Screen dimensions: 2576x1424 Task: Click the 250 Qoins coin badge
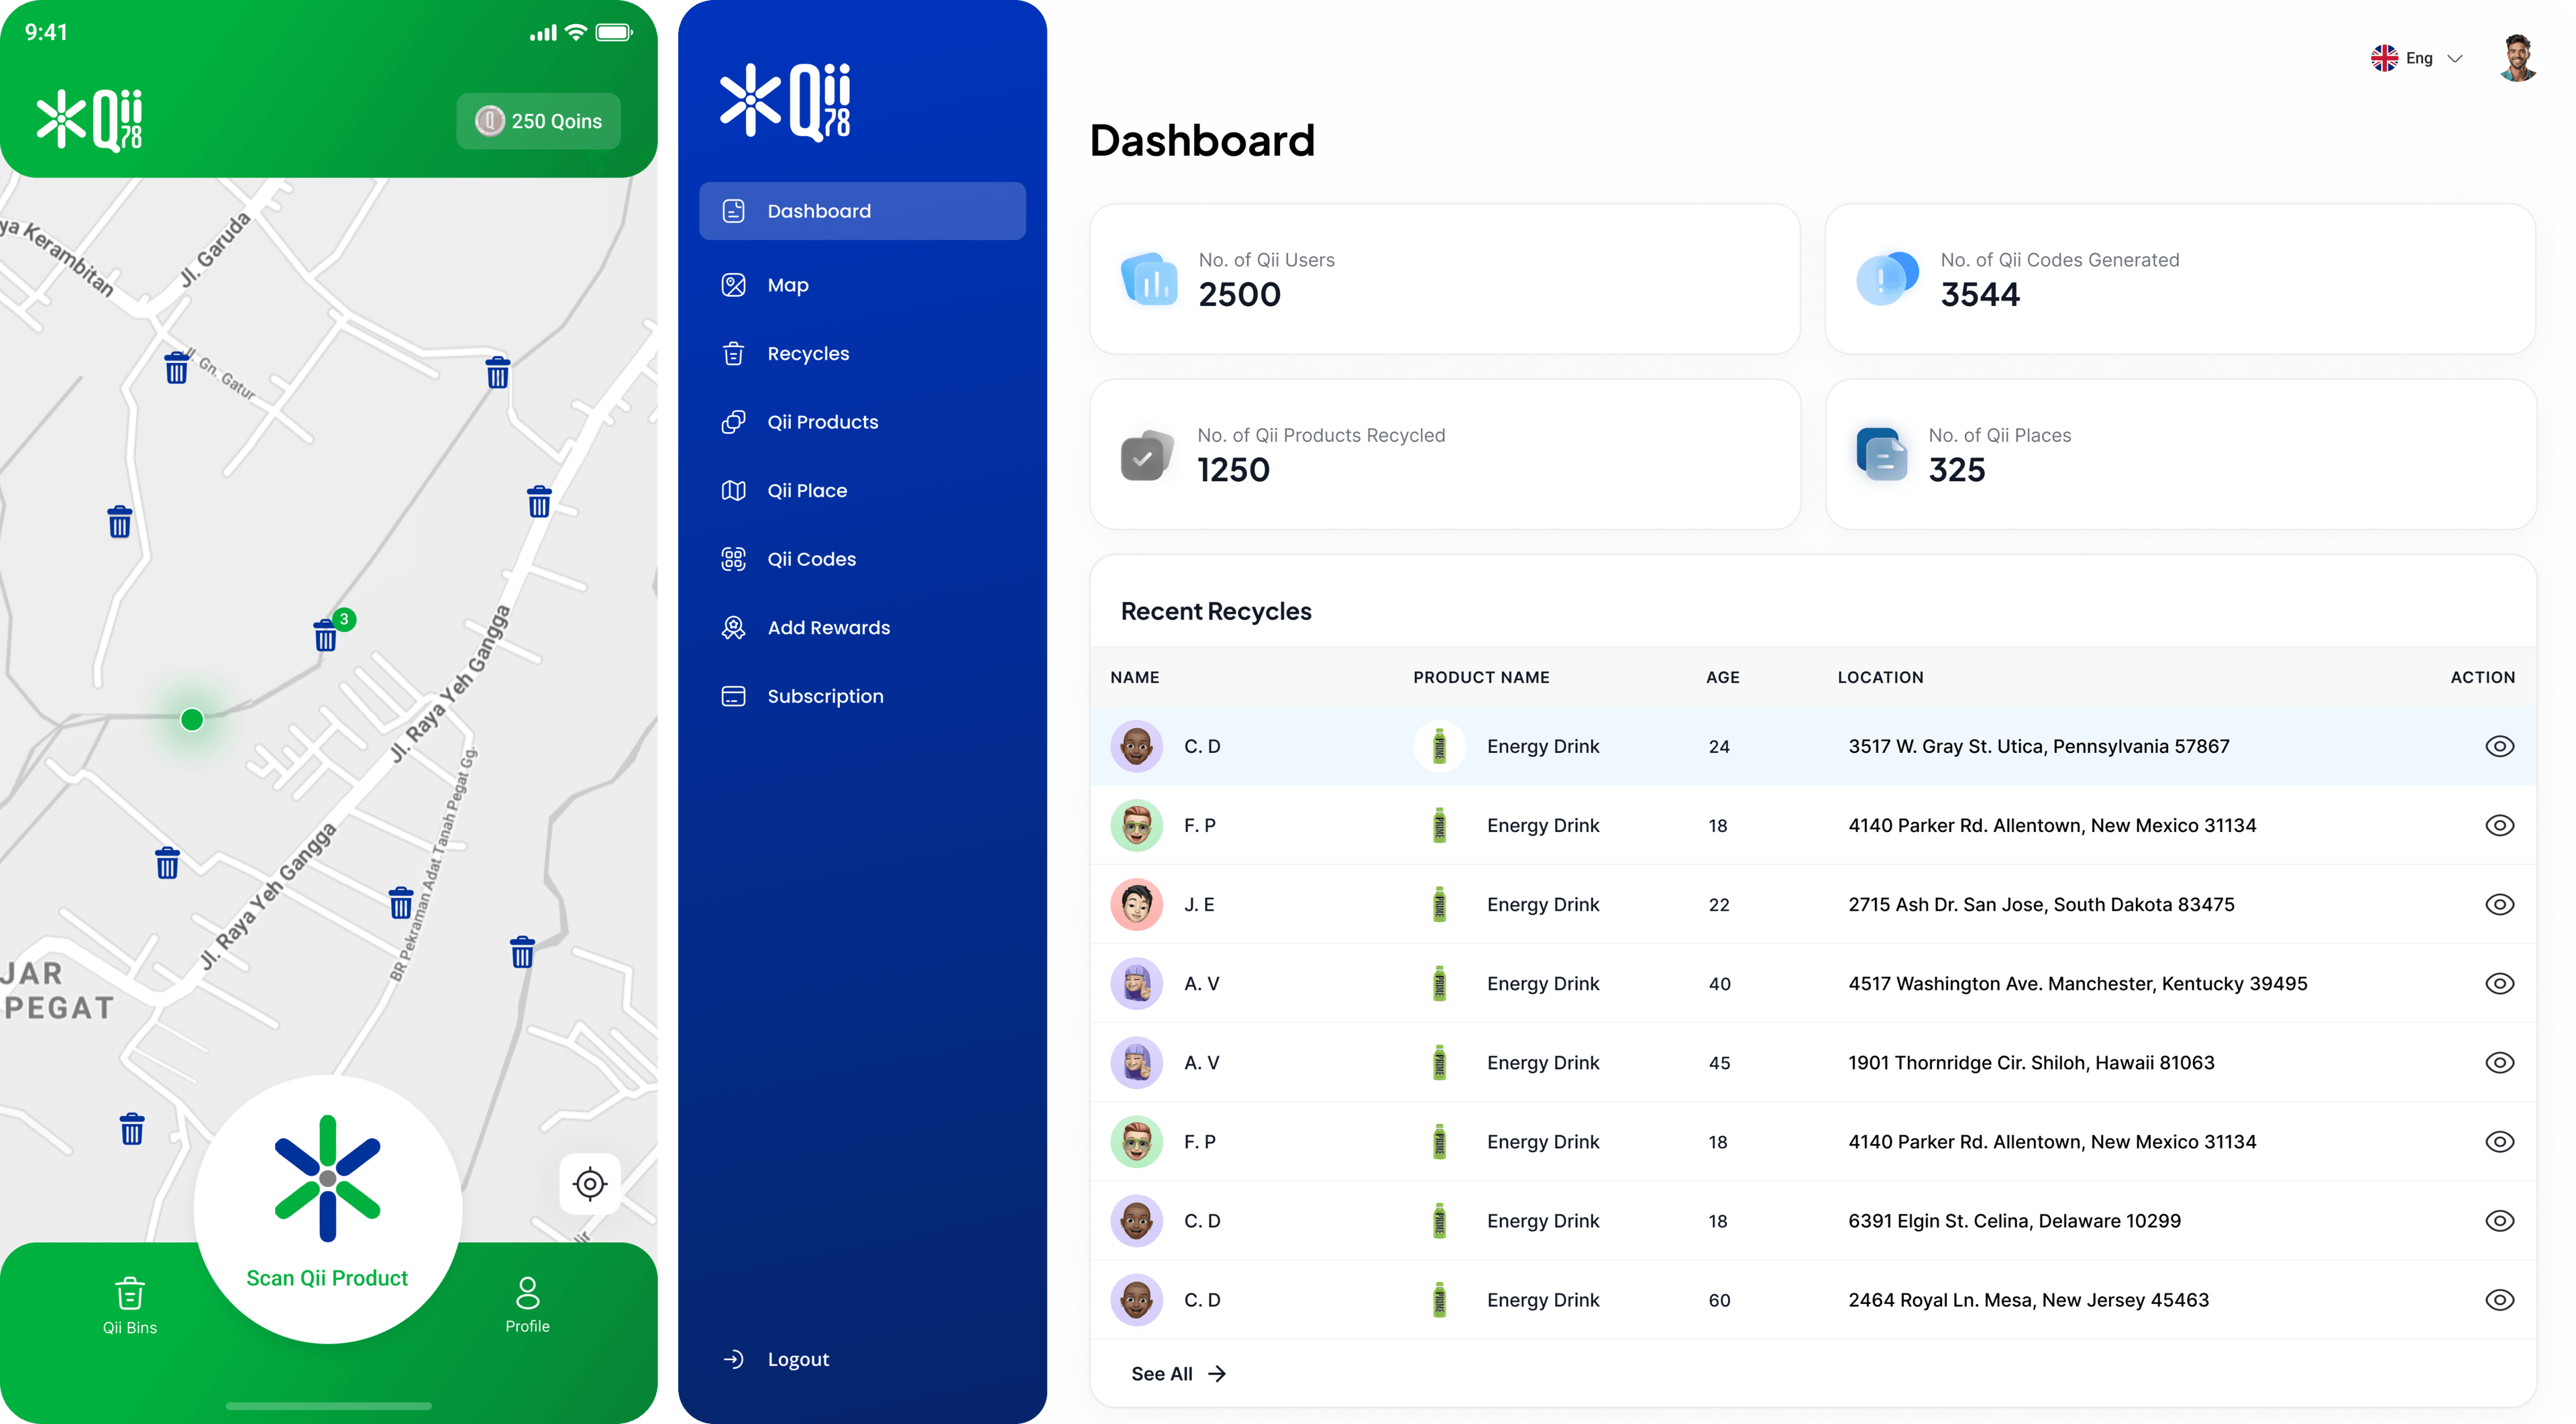click(x=538, y=121)
